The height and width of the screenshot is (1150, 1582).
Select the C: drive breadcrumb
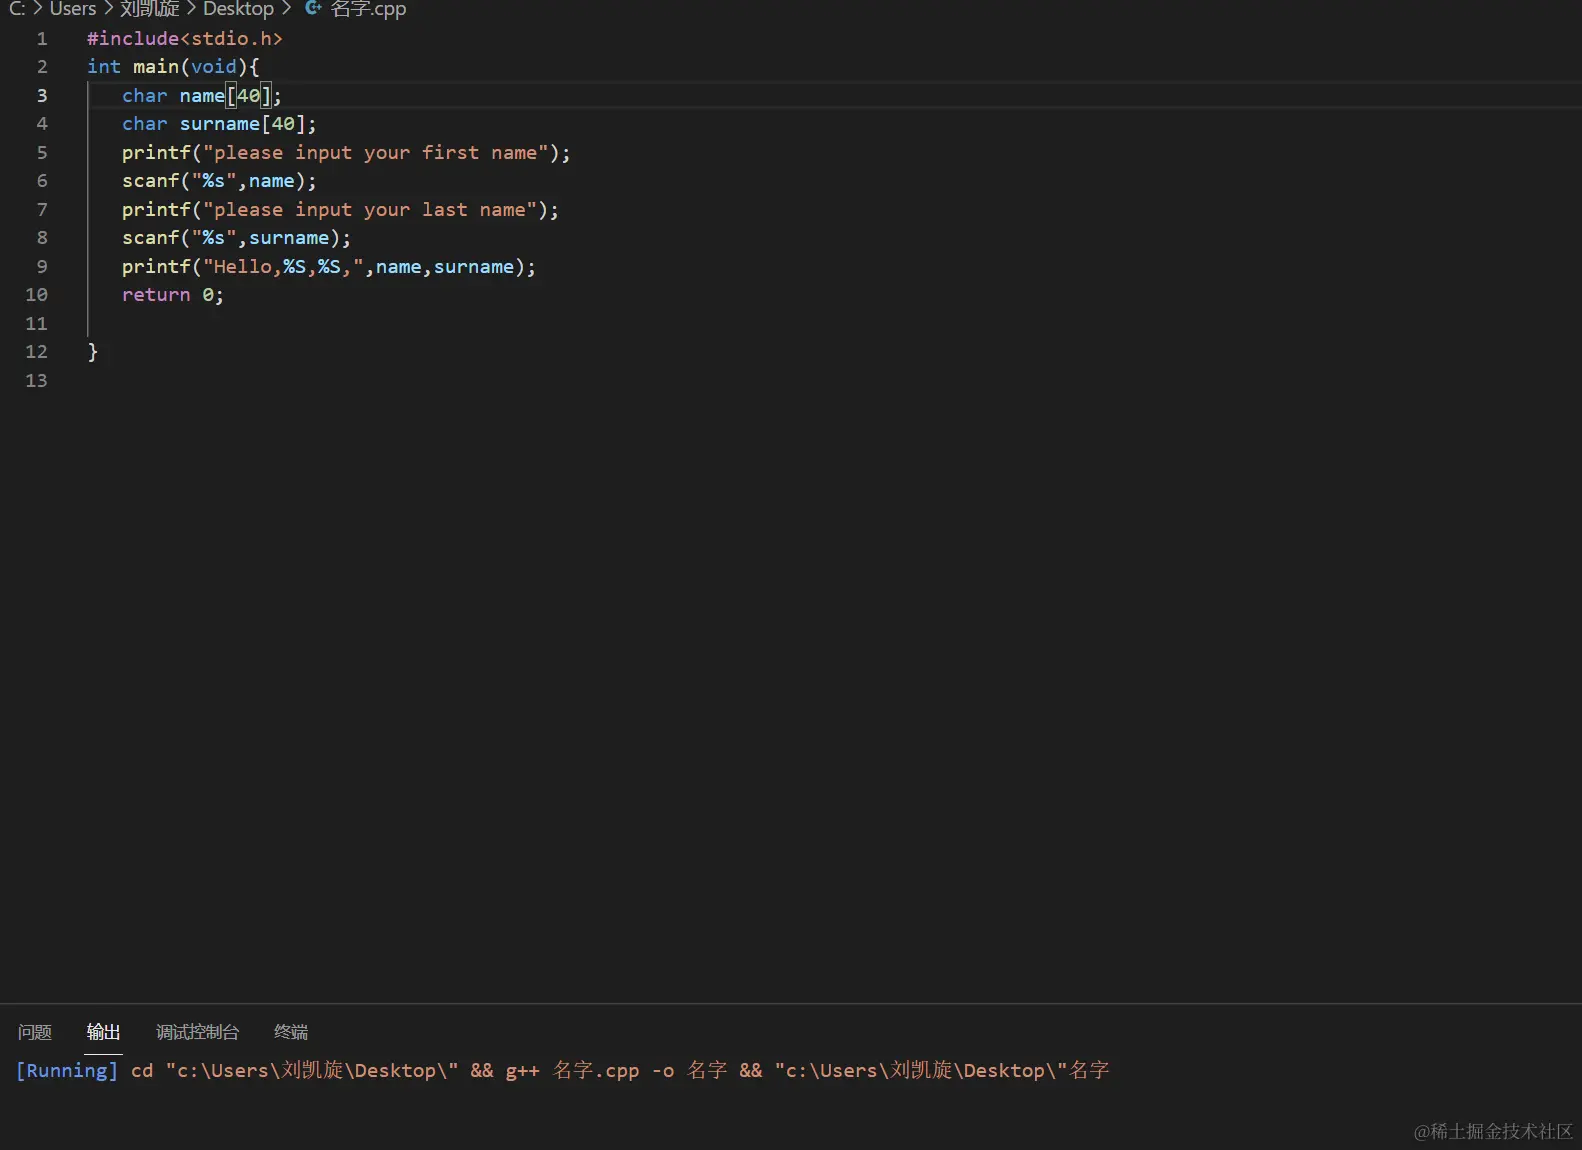click(x=17, y=9)
